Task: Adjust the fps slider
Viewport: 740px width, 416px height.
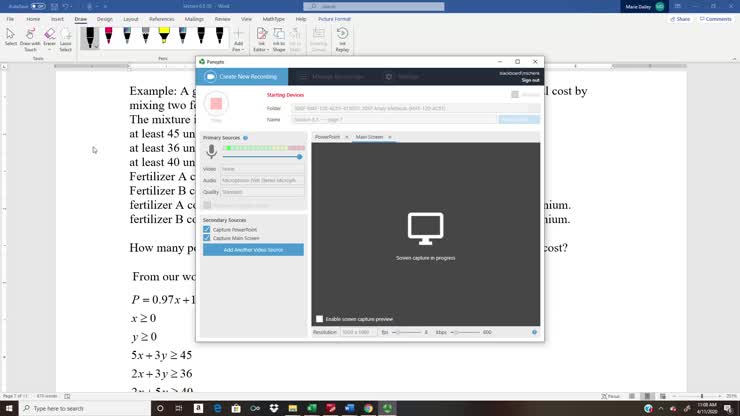Action: [406, 332]
